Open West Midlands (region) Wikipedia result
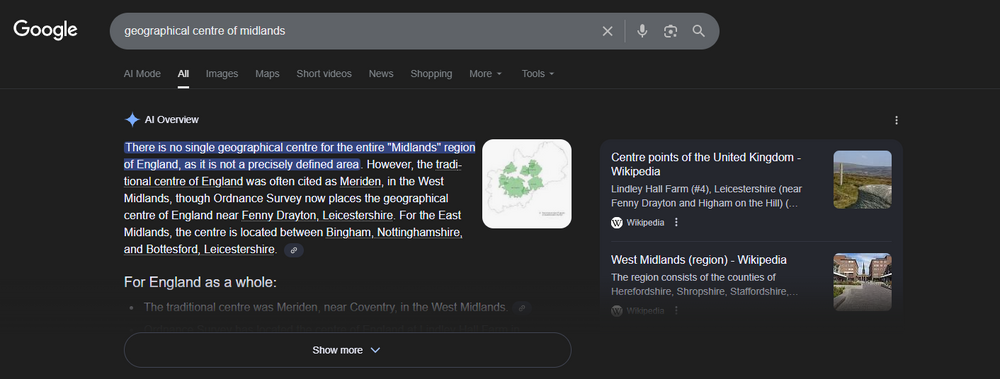This screenshot has height=379, width=1000. coord(699,260)
